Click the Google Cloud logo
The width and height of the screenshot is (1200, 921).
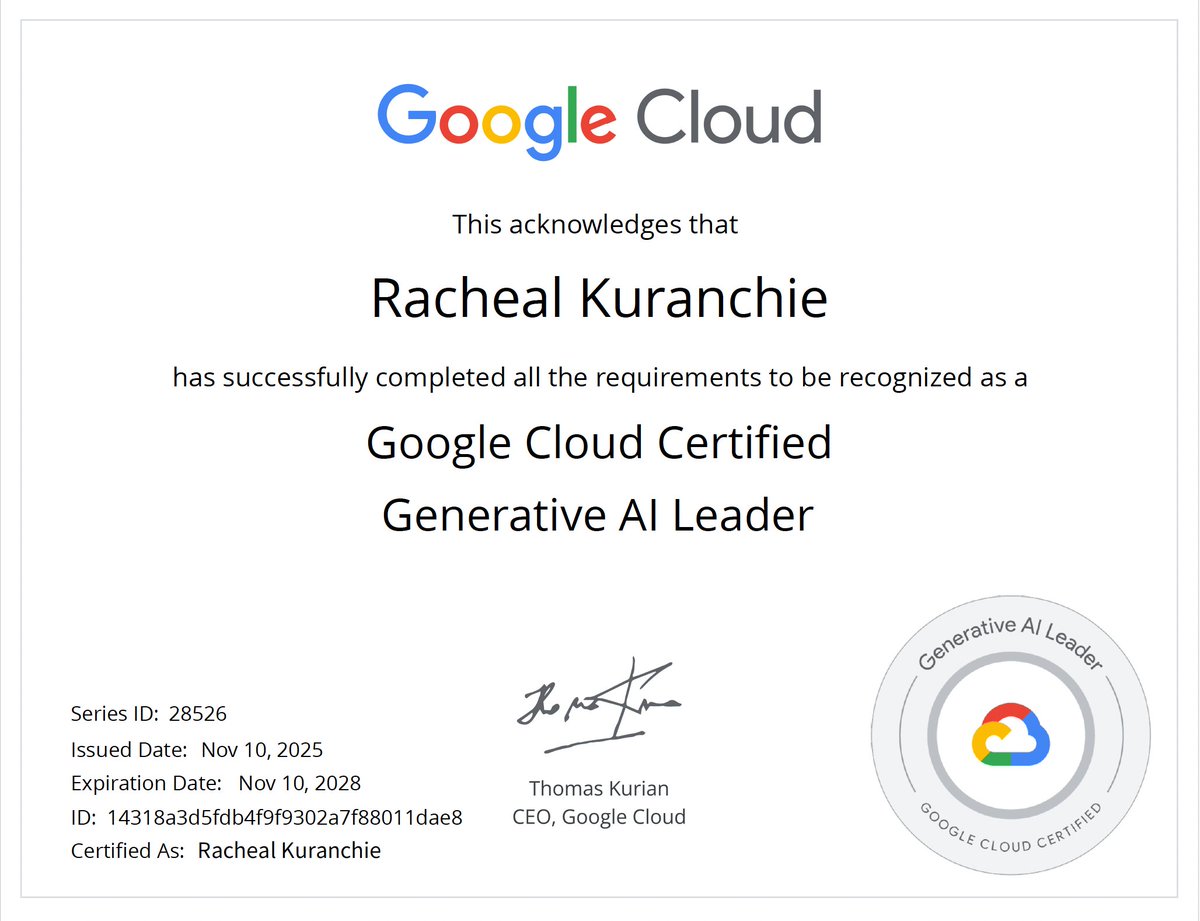point(599,117)
